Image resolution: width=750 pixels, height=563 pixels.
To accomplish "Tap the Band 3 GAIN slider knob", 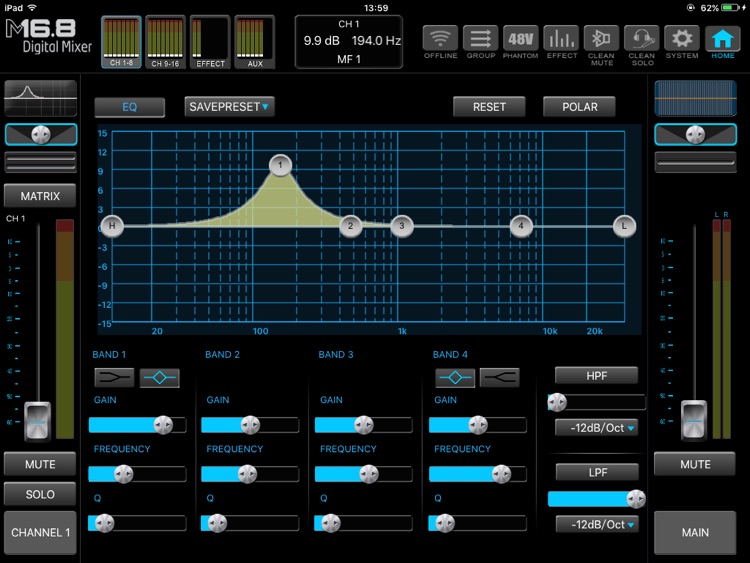I will tap(364, 425).
